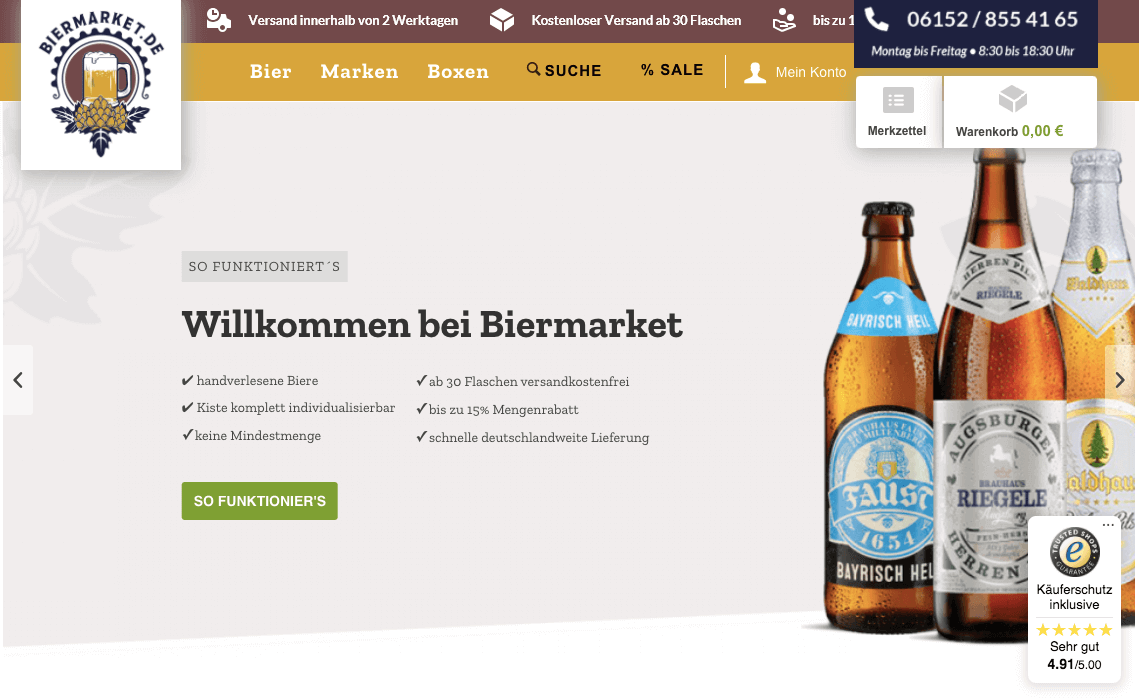Open the Trusted Shops three-dot menu
Image resolution: width=1139 pixels, height=700 pixels.
[1108, 524]
